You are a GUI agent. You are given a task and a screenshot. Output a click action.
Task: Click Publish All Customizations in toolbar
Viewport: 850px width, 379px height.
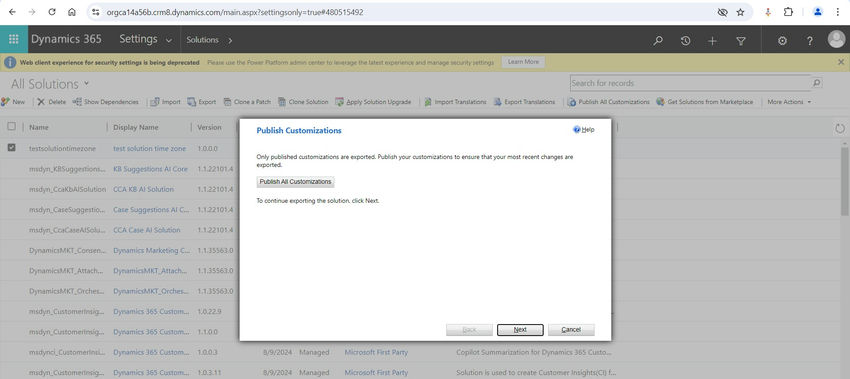coord(608,102)
